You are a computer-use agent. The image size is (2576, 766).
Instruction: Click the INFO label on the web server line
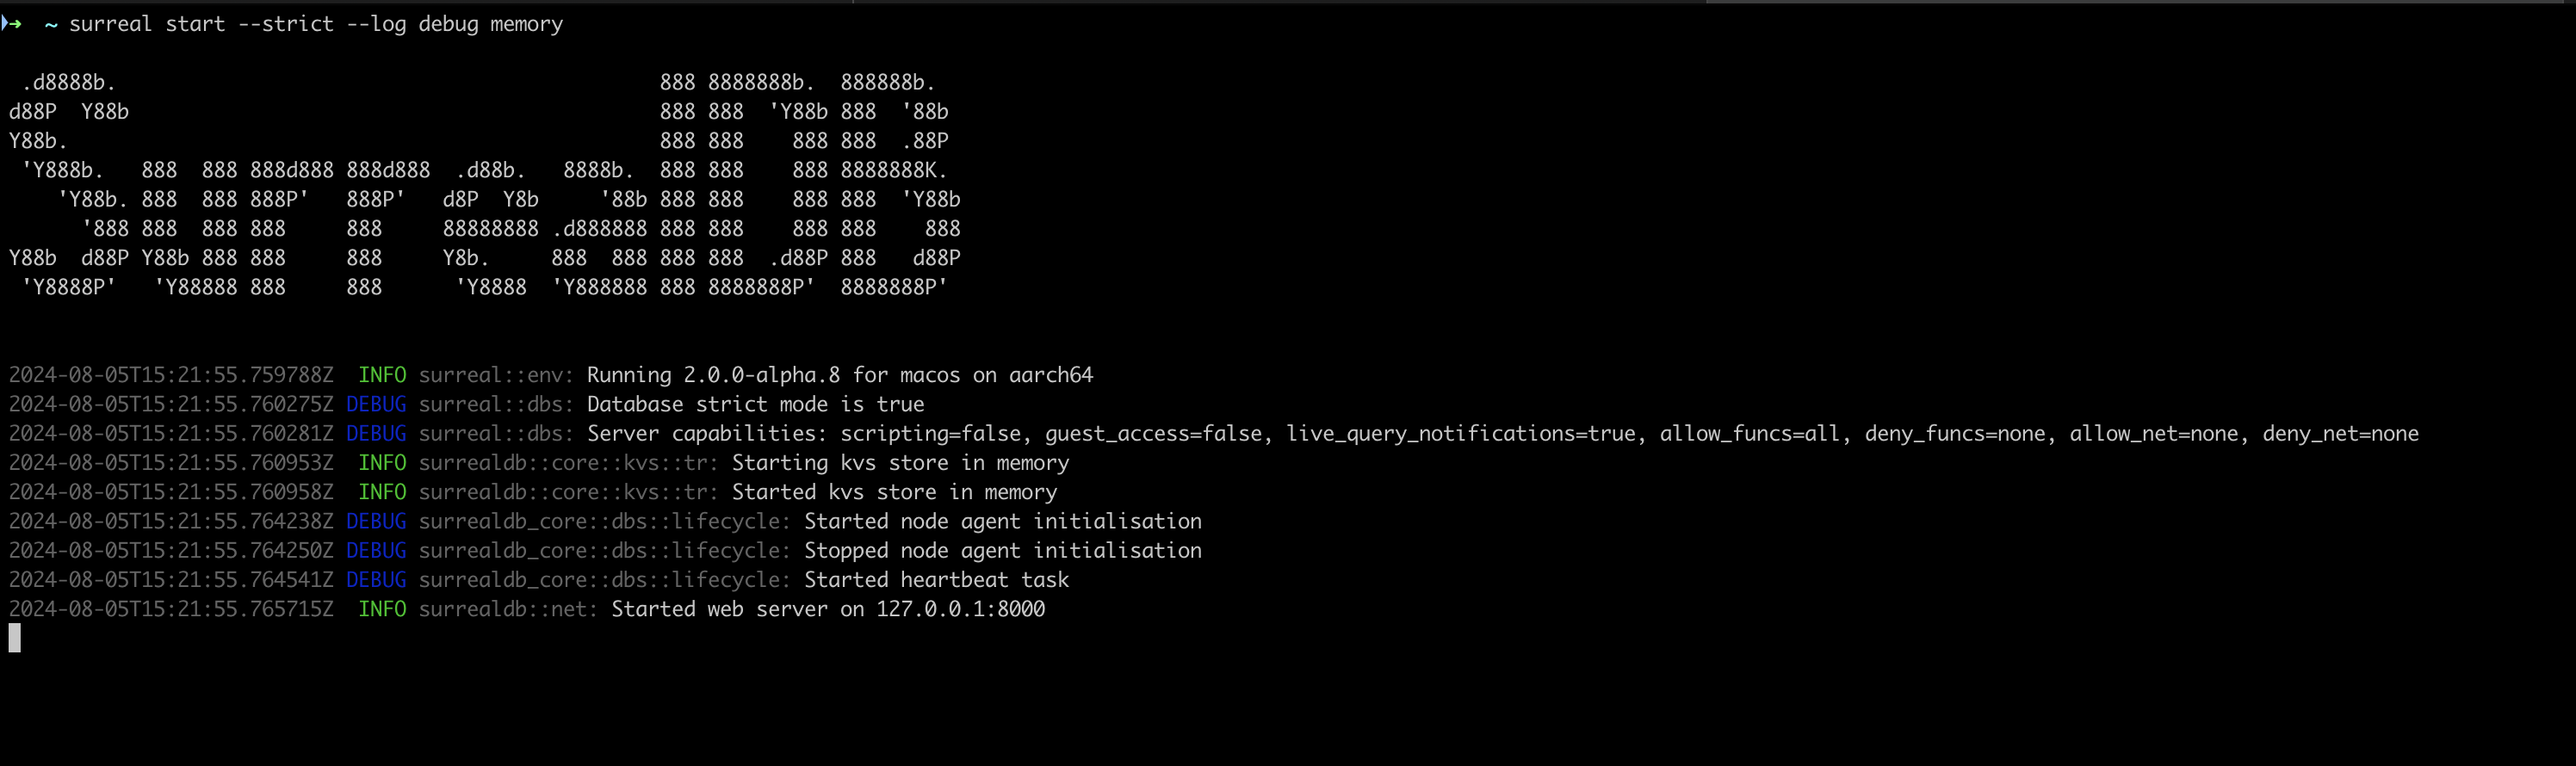coord(382,609)
